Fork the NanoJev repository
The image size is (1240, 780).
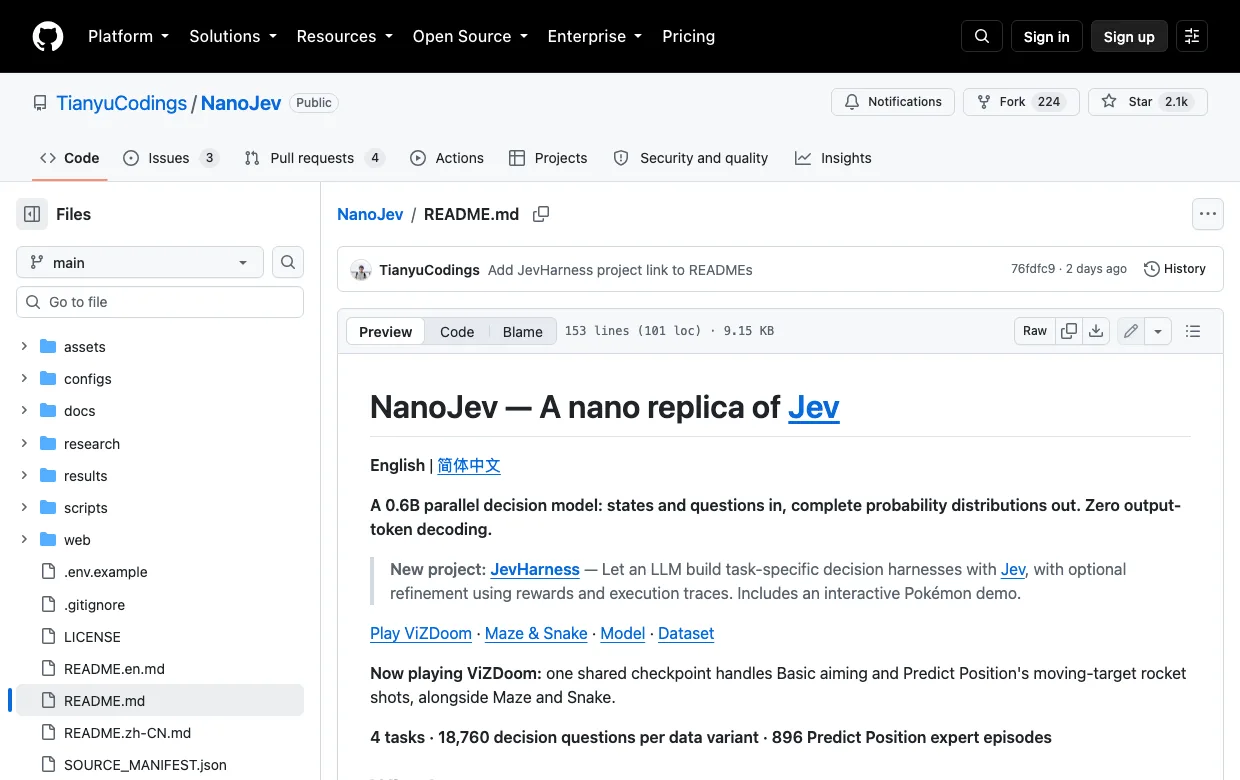[x=1021, y=102]
